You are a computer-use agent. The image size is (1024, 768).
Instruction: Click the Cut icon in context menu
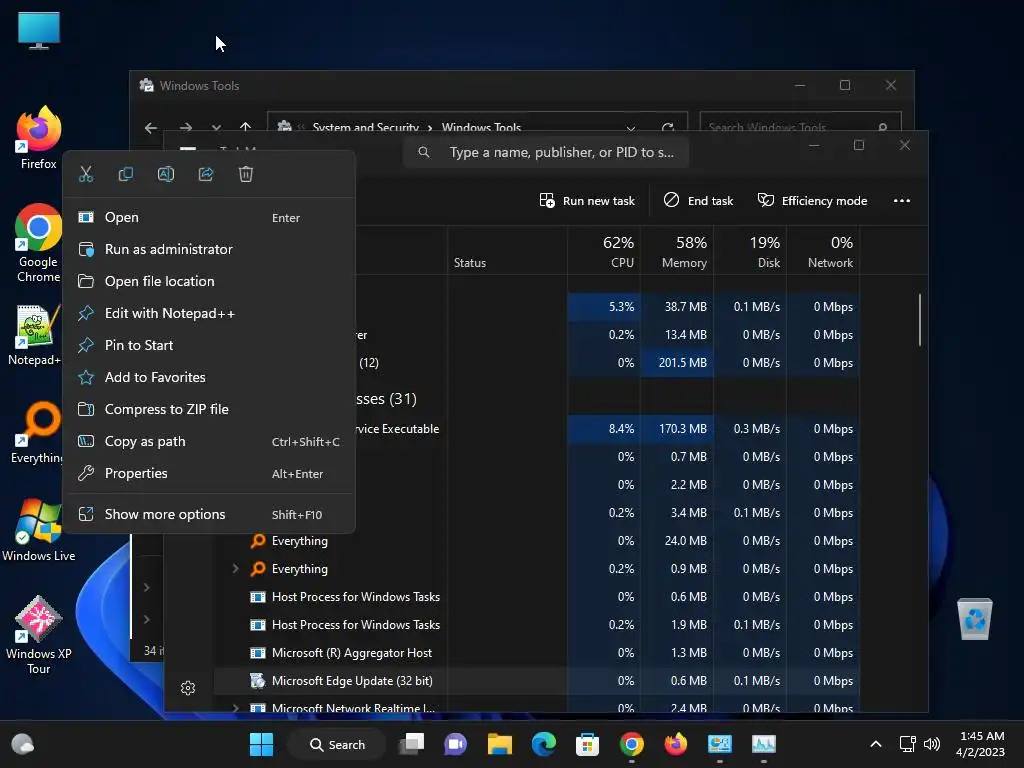86,174
